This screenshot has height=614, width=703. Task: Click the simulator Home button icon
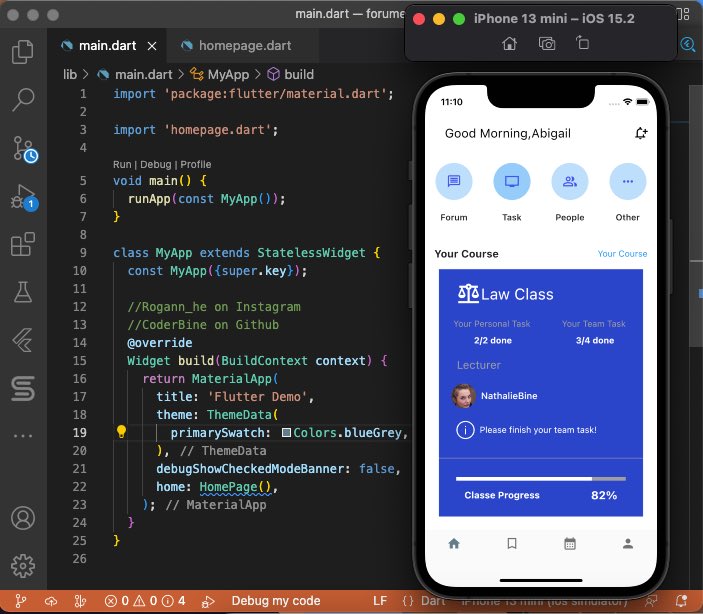click(x=509, y=44)
